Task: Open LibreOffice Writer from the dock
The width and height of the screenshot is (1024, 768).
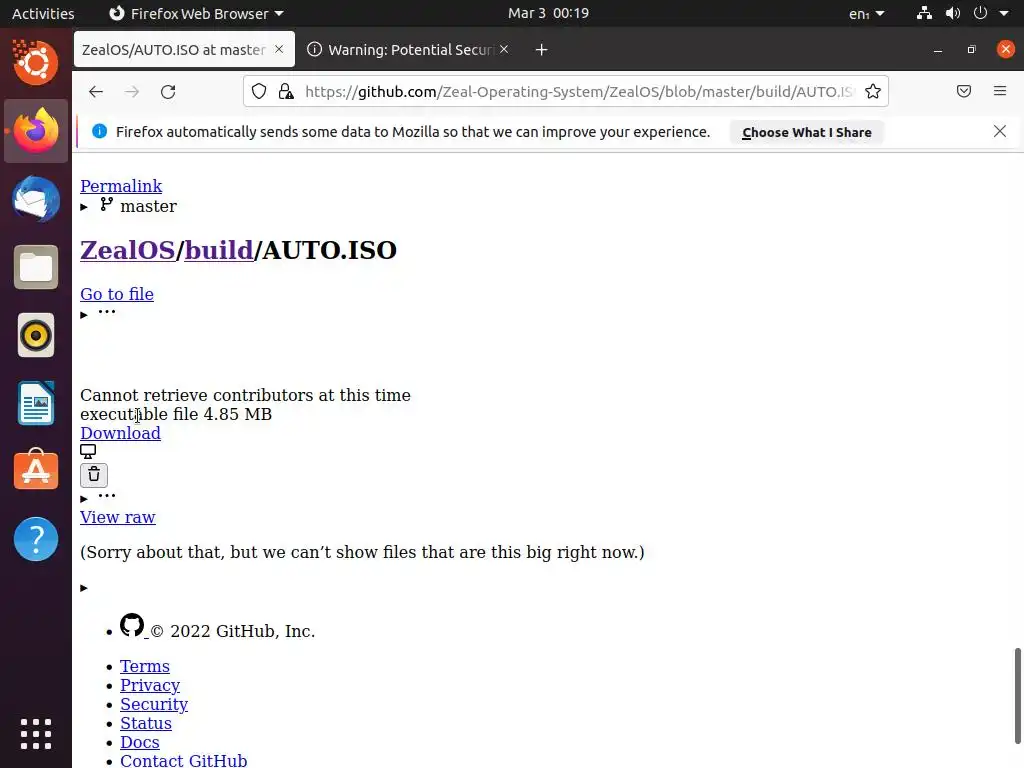Action: pyautogui.click(x=36, y=403)
